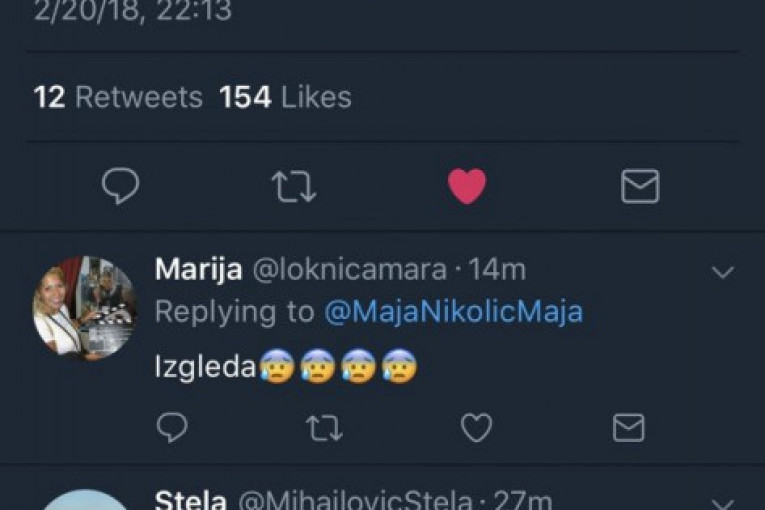765x510 pixels.
Task: View the 154 Likes list
Action: click(x=285, y=97)
